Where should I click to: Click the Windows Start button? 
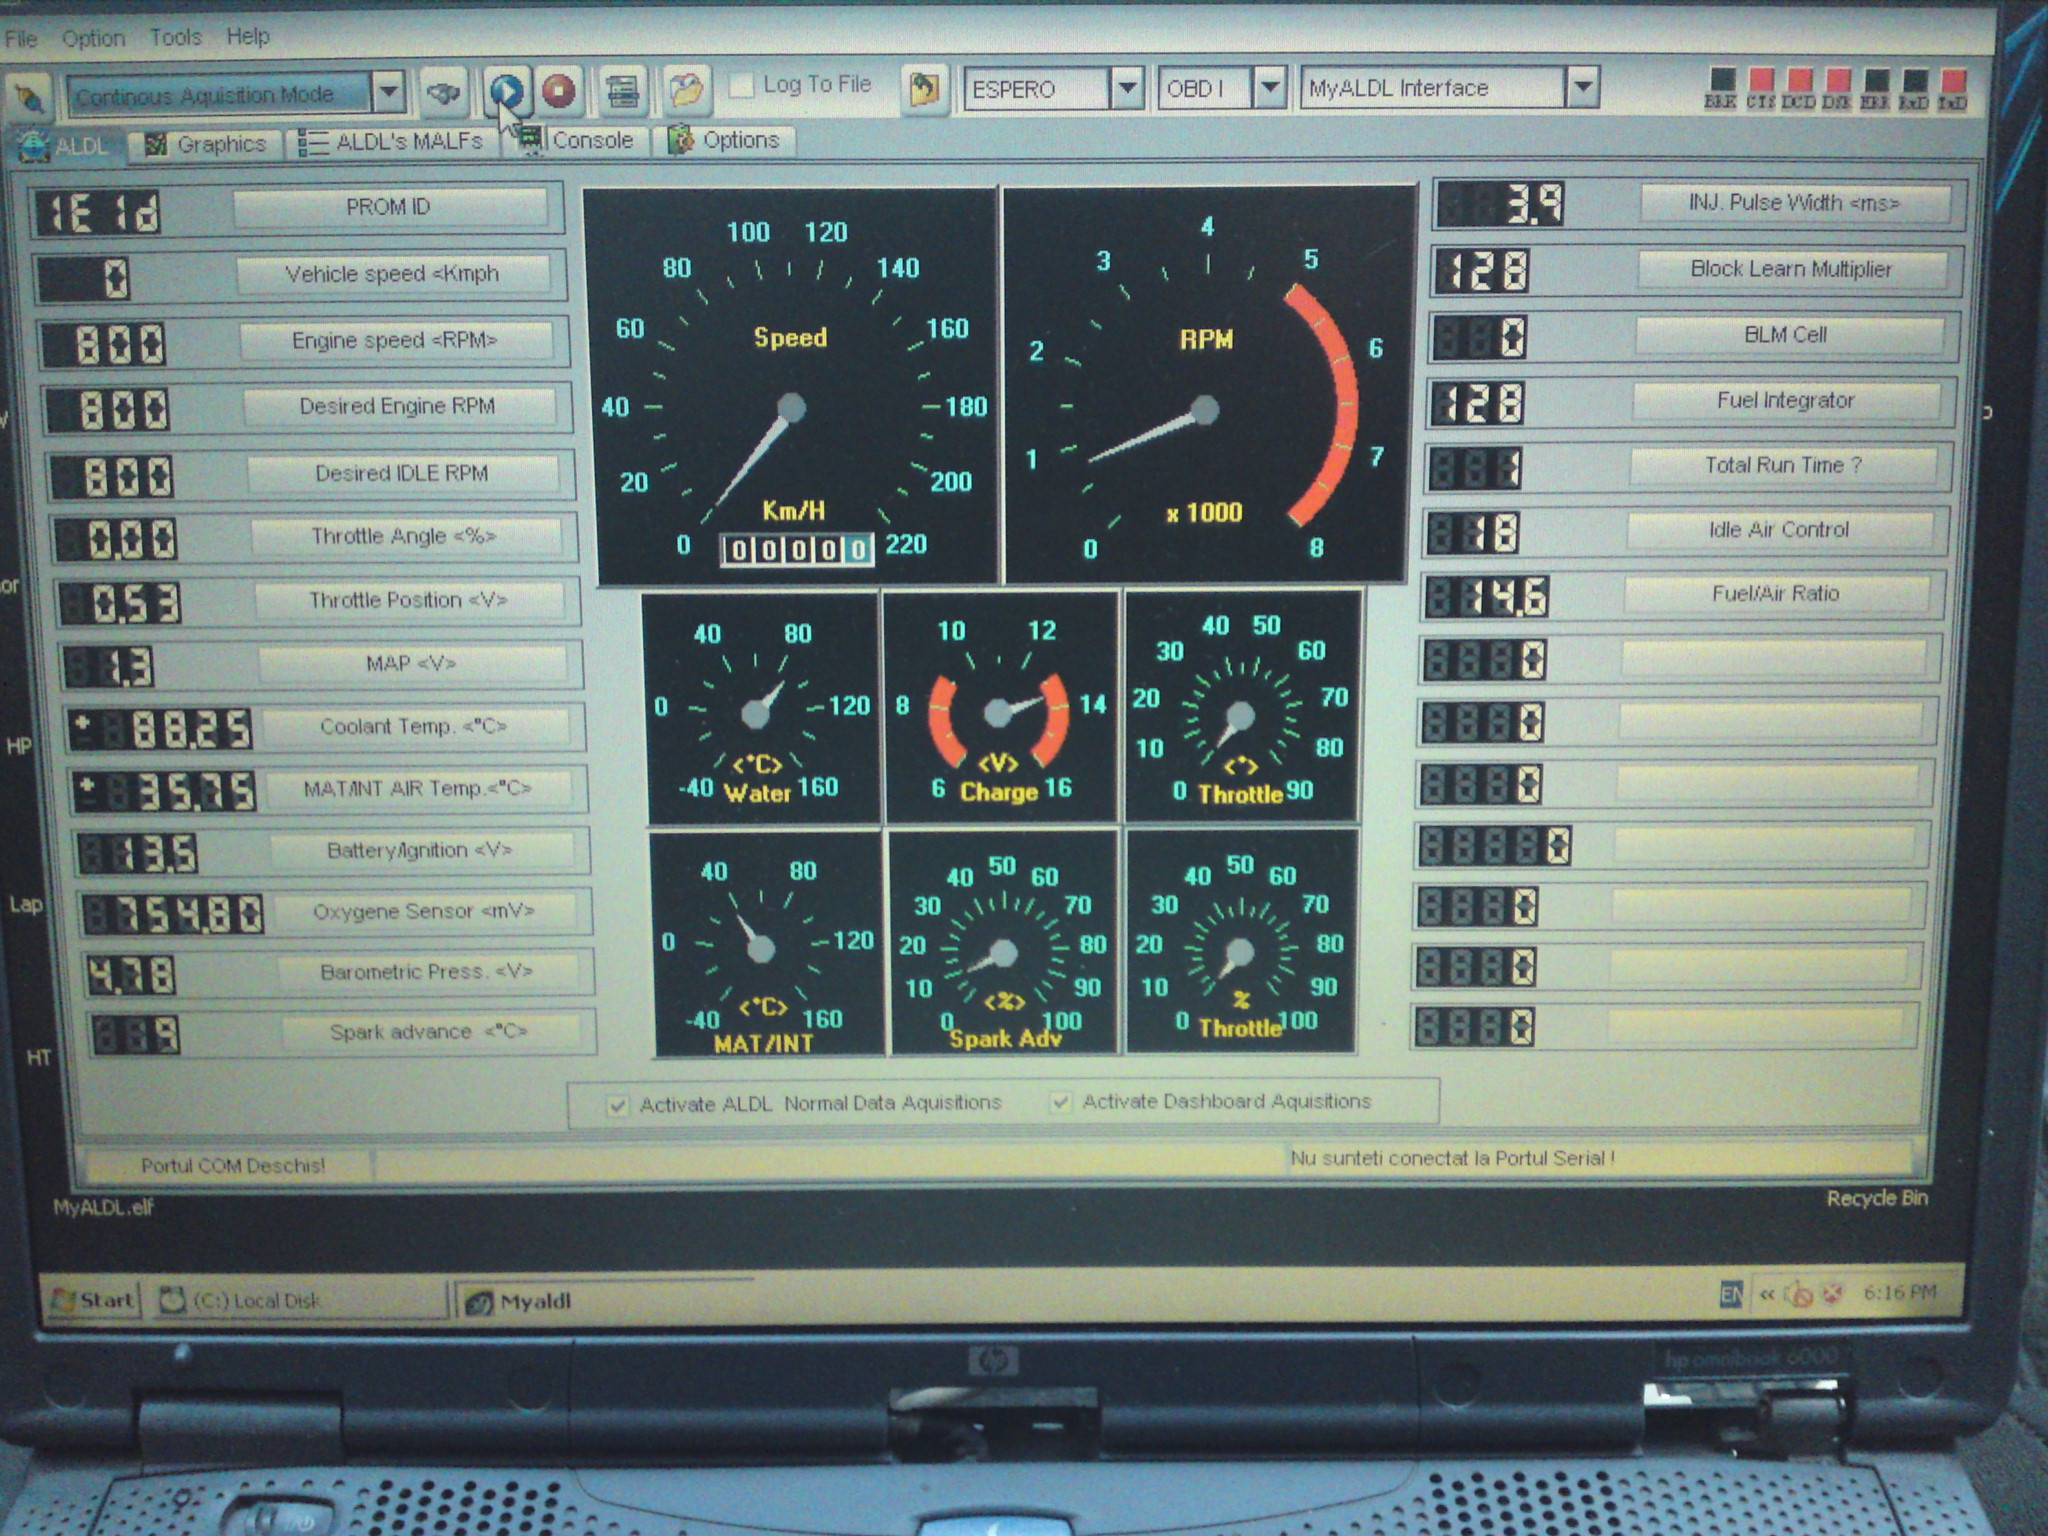point(92,1300)
